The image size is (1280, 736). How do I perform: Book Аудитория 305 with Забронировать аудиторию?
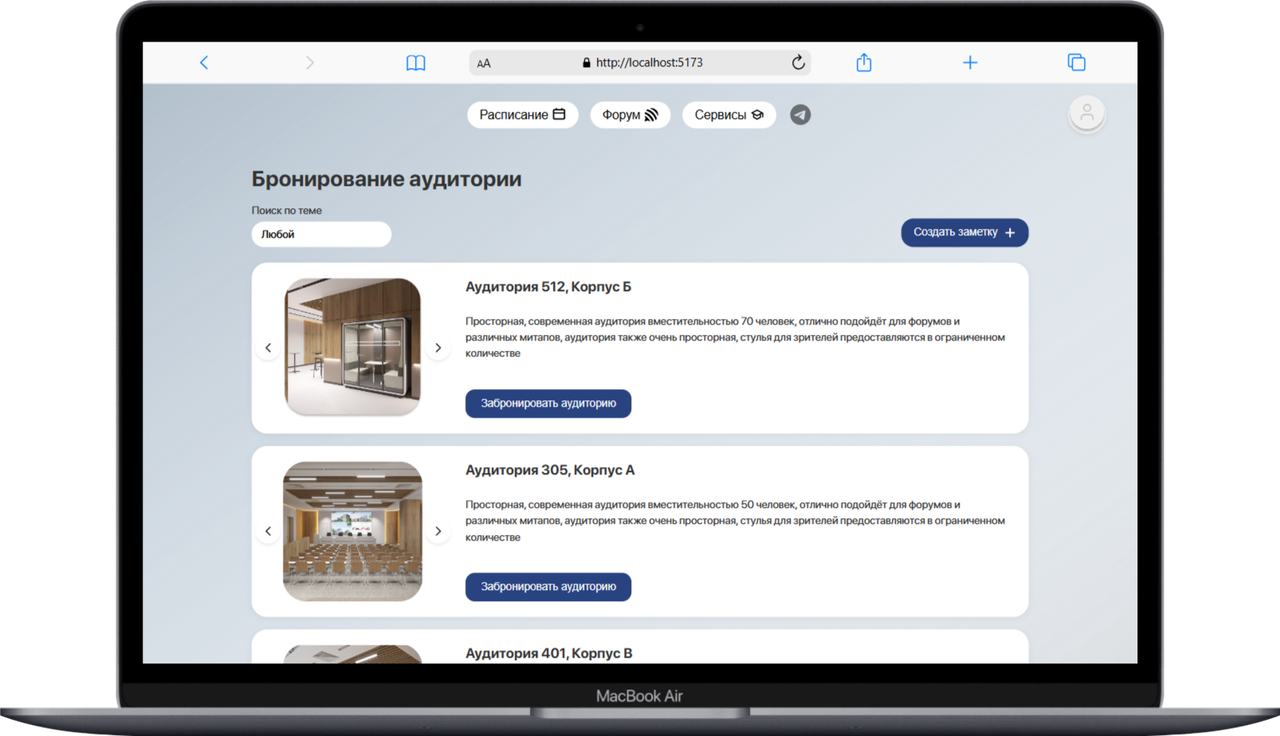pyautogui.click(x=548, y=586)
